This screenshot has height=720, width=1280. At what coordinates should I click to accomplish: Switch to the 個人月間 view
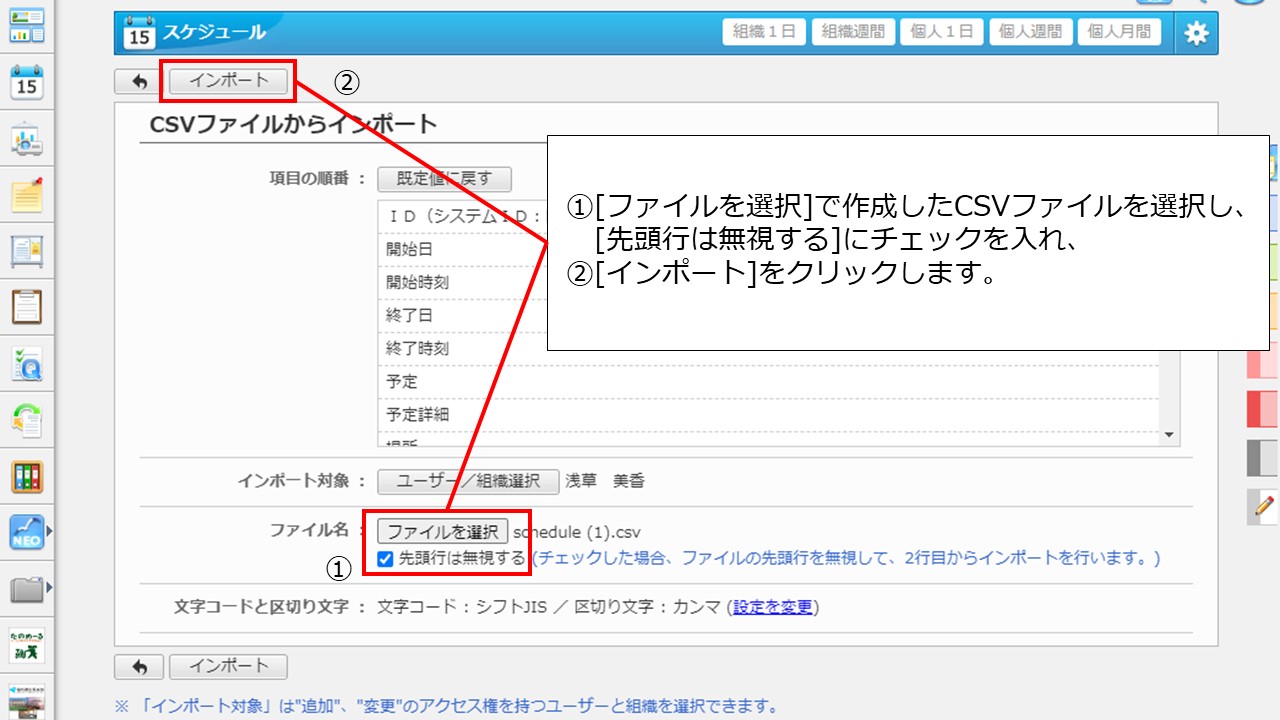(x=1118, y=32)
